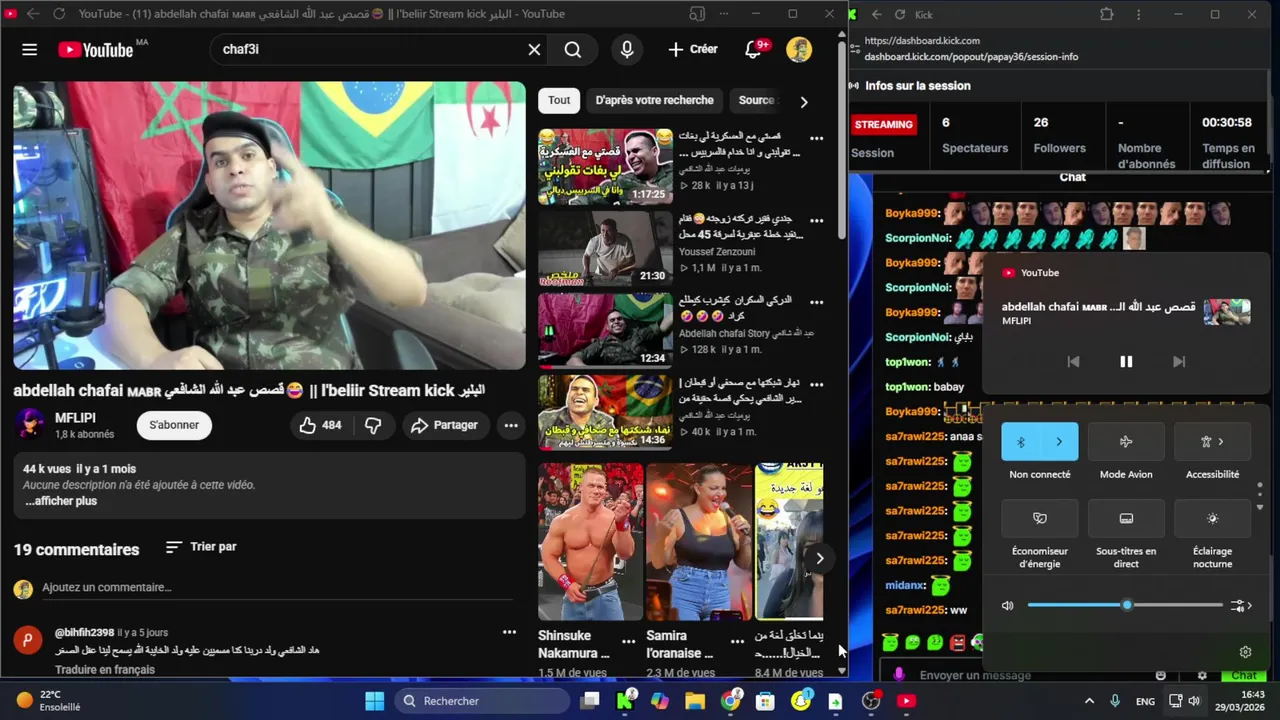Show hidden tray icons chevron
Screen dimensions: 1280x720
(1089, 701)
